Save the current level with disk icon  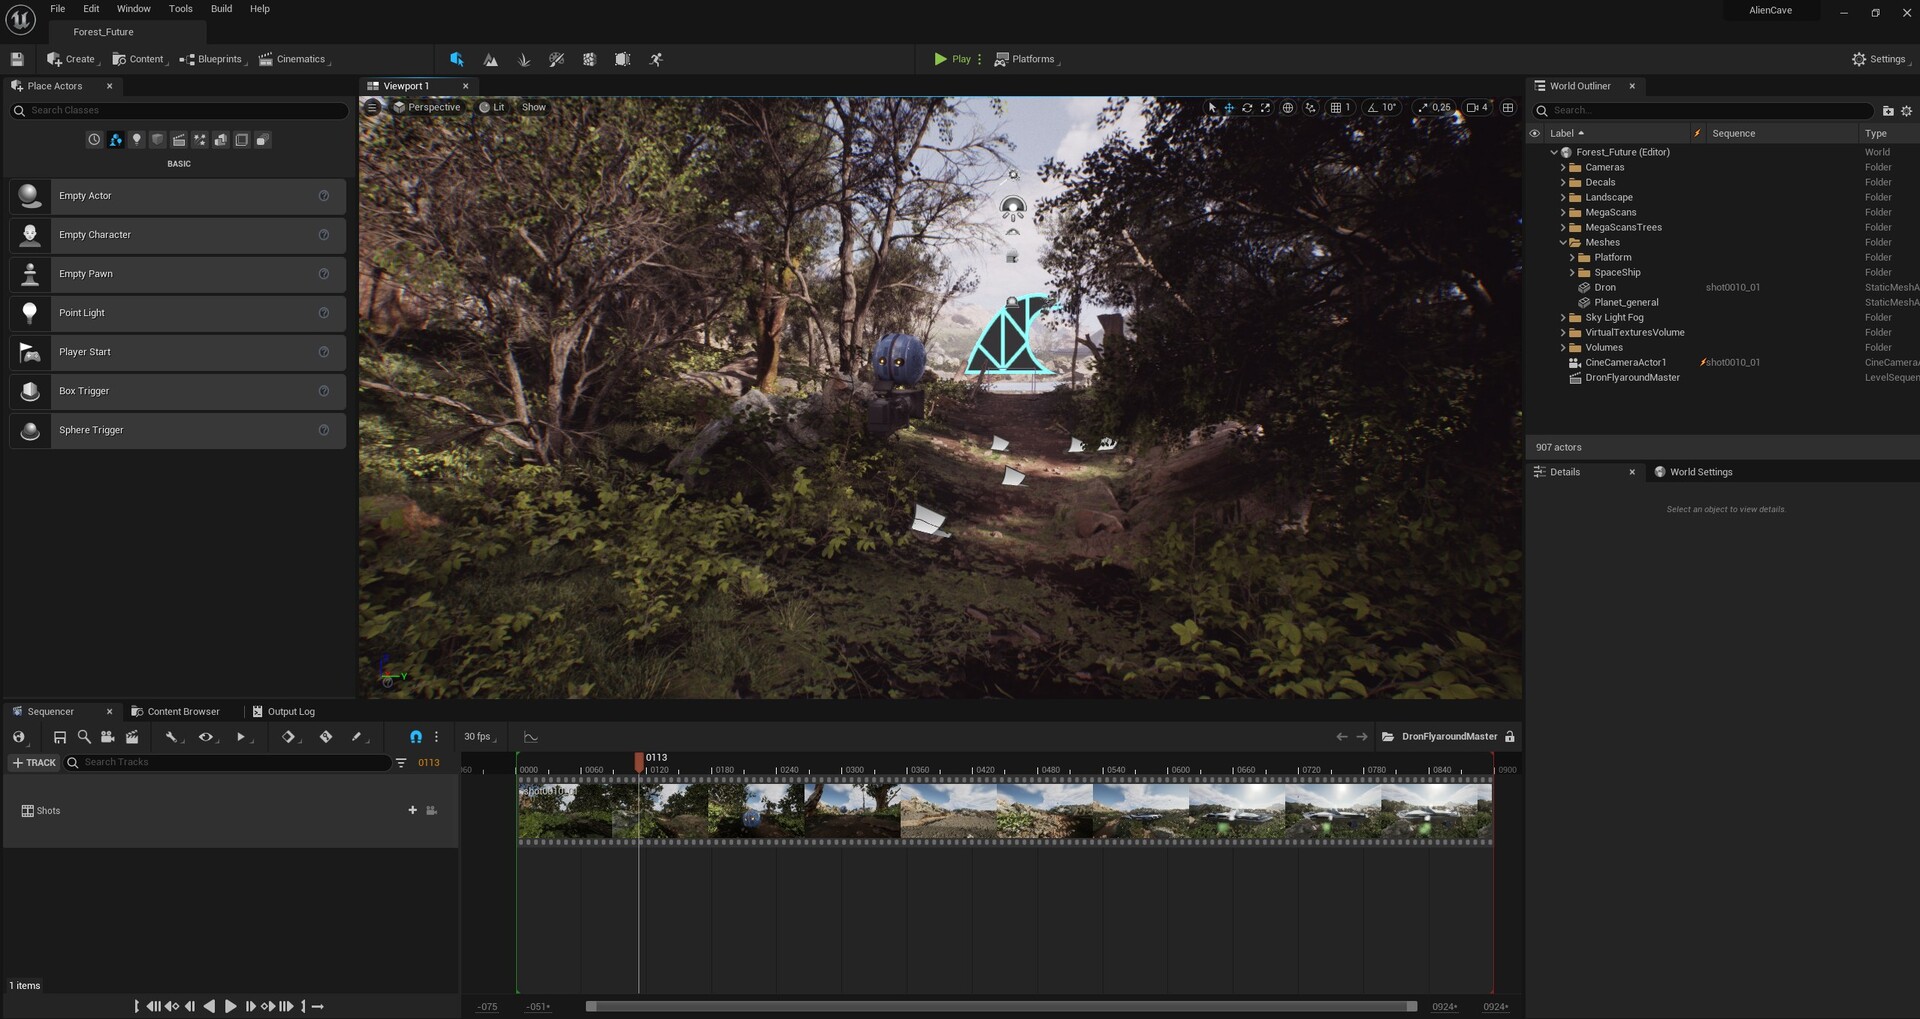coord(17,60)
